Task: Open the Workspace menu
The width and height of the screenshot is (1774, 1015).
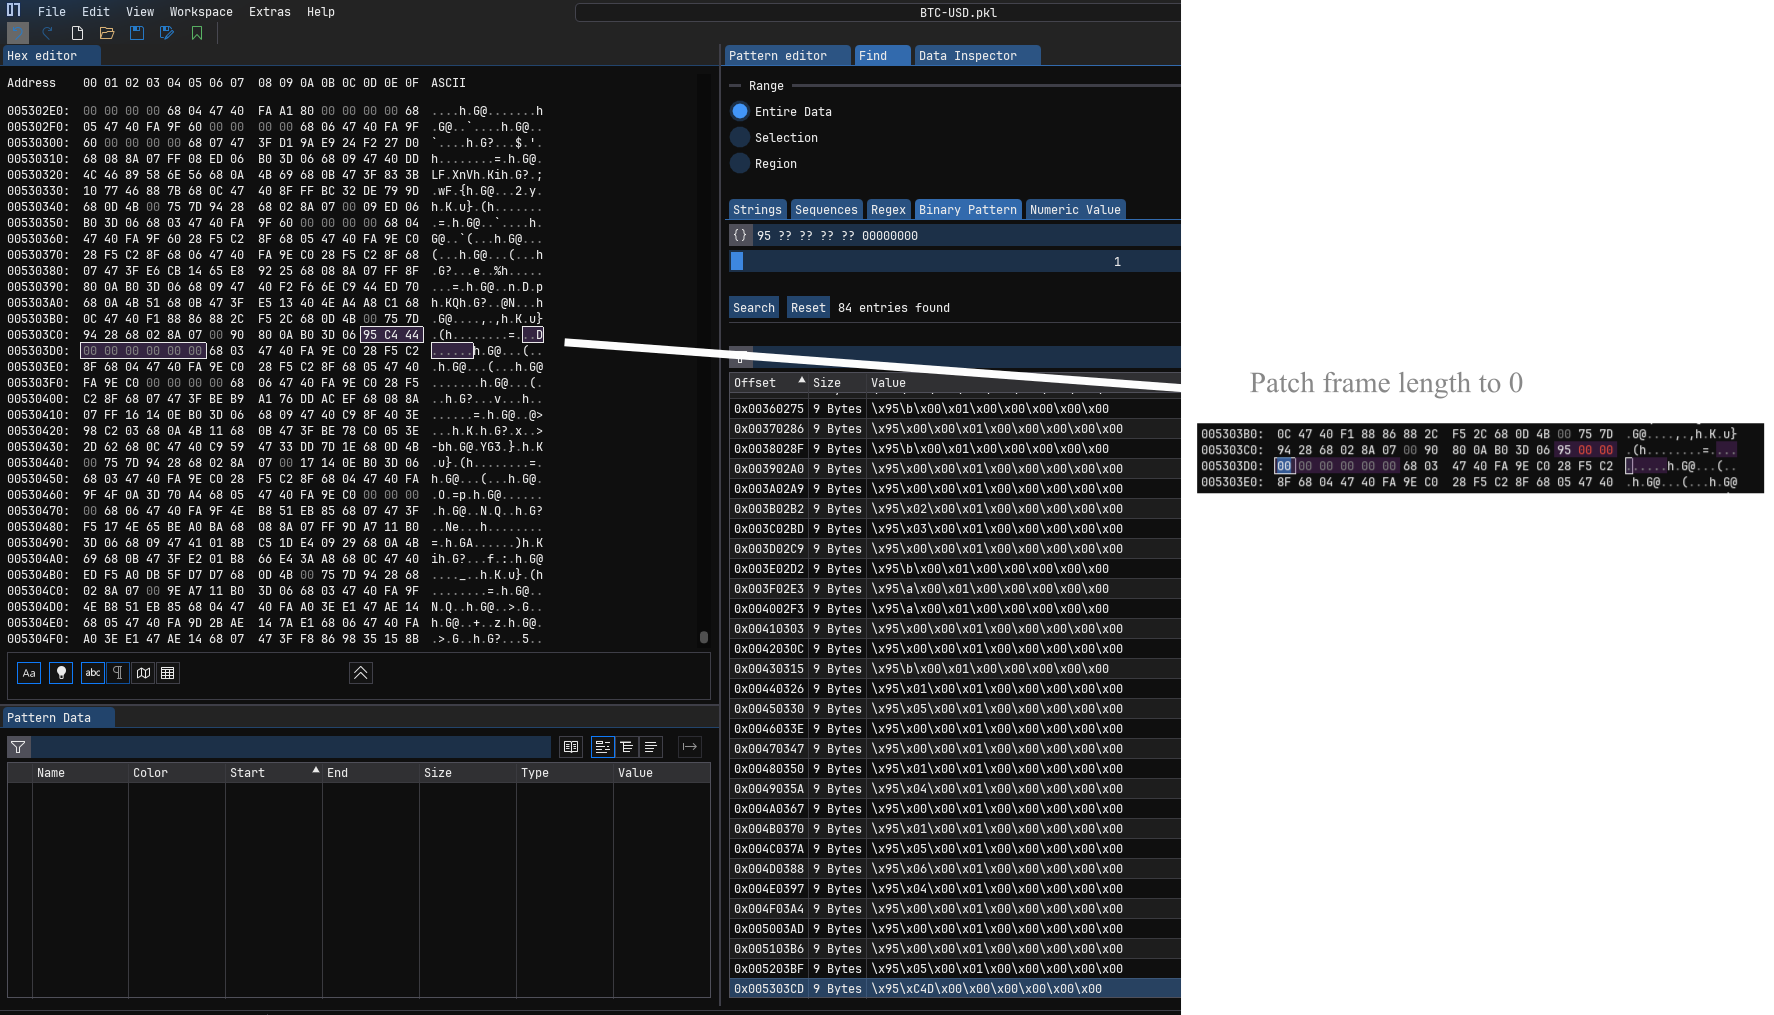Action: coord(200,12)
